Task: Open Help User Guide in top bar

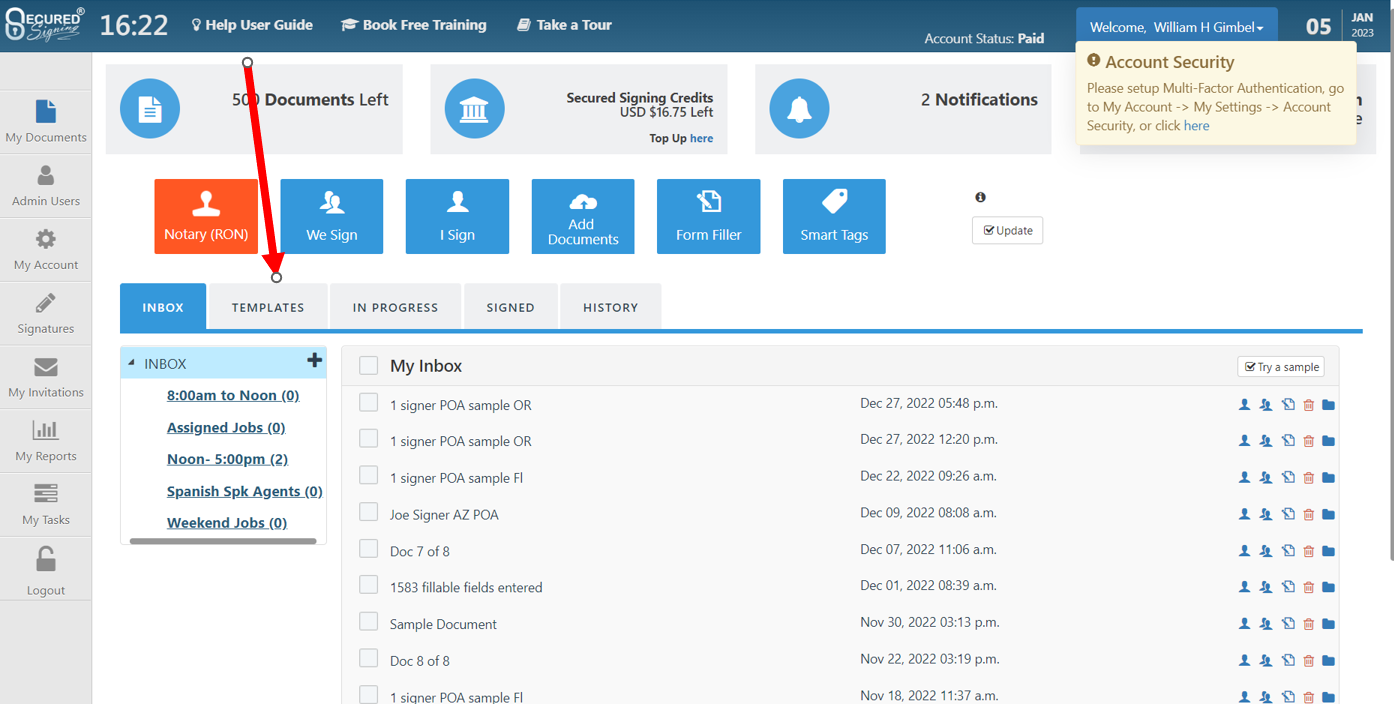Action: click(252, 25)
